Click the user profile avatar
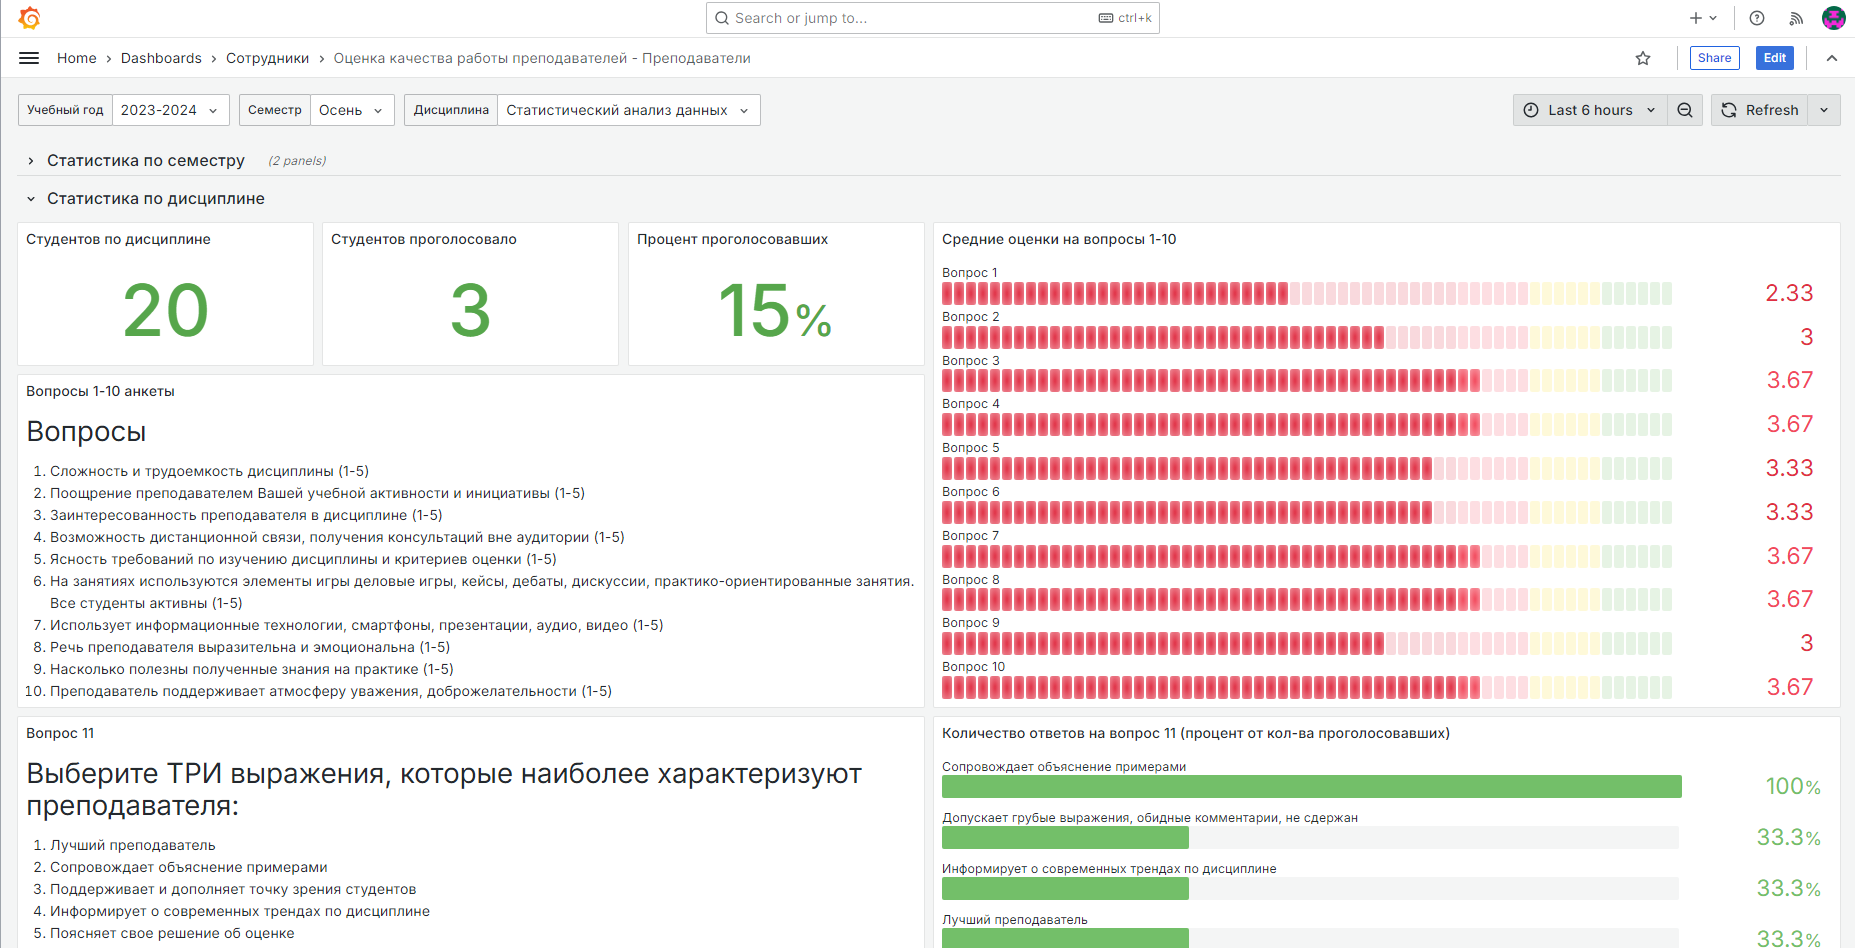The height and width of the screenshot is (948, 1855). coord(1833,18)
